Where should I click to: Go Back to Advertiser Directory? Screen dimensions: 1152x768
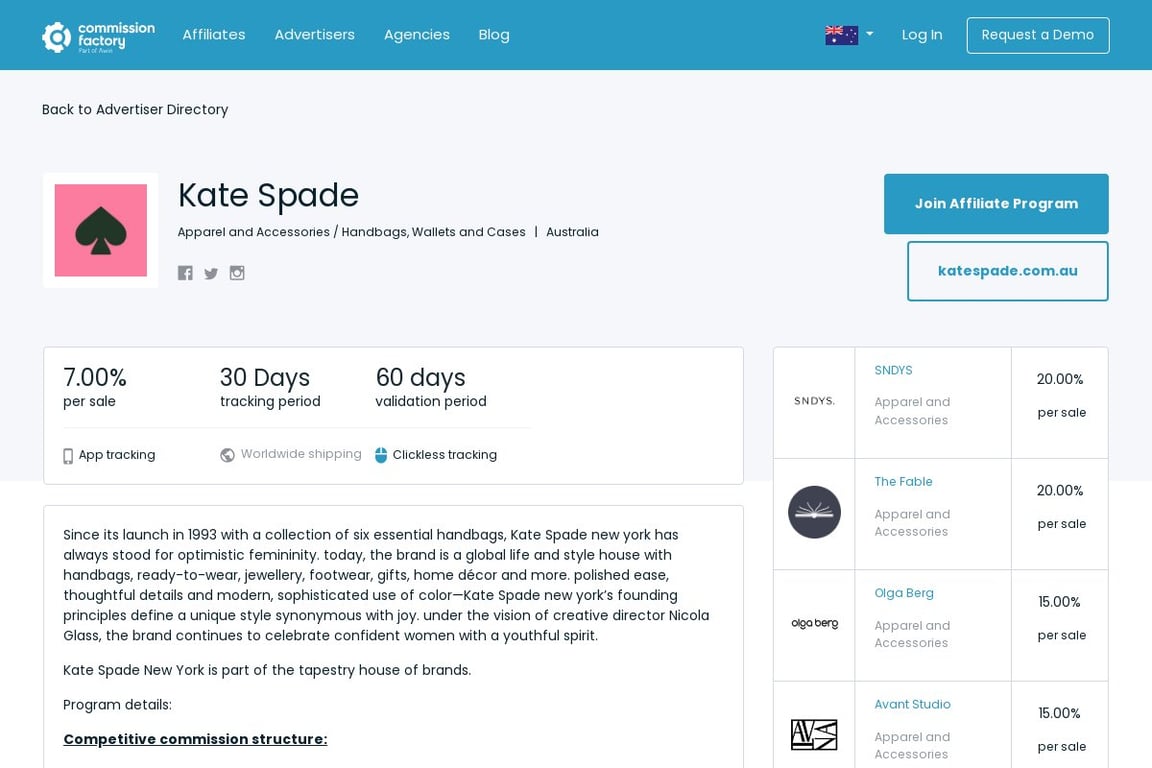(x=135, y=110)
